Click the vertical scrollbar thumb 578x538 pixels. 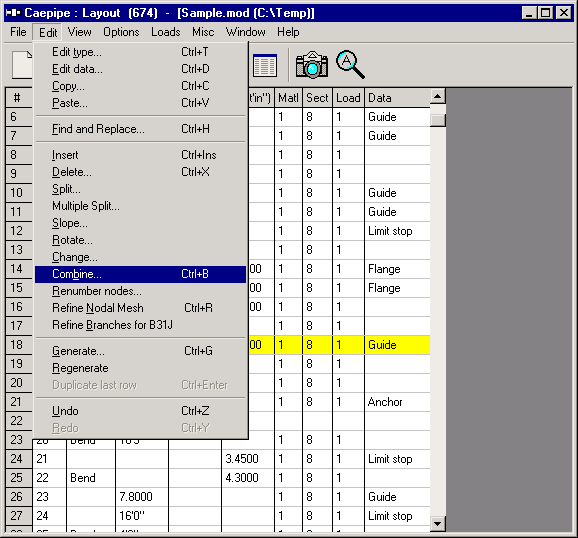pyautogui.click(x=438, y=120)
